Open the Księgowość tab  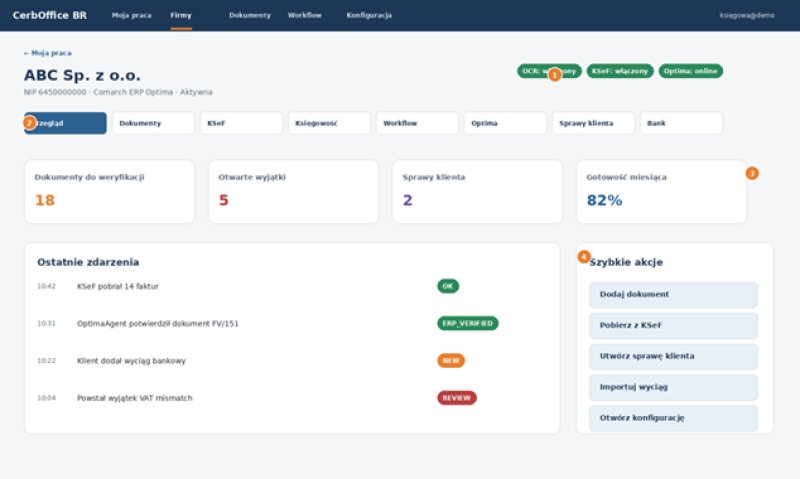(x=329, y=123)
